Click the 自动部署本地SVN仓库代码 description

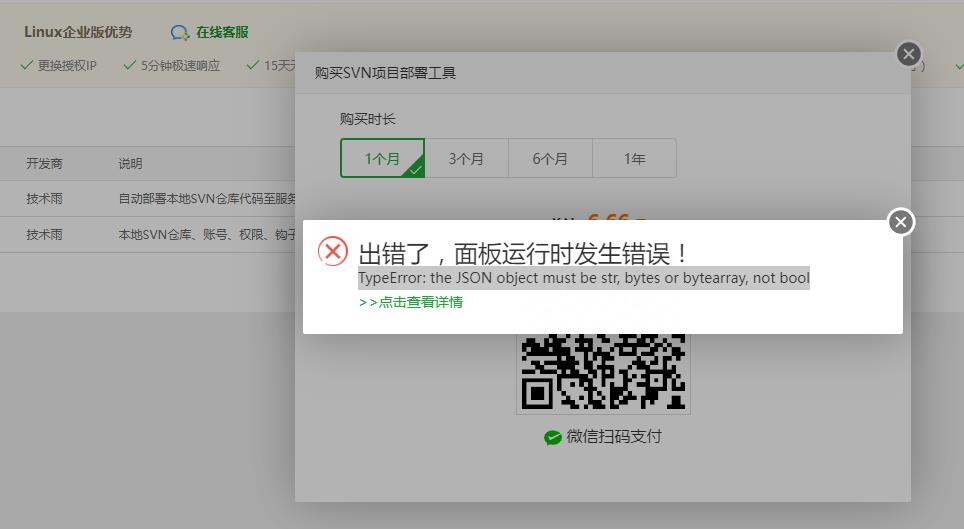[x=207, y=199]
